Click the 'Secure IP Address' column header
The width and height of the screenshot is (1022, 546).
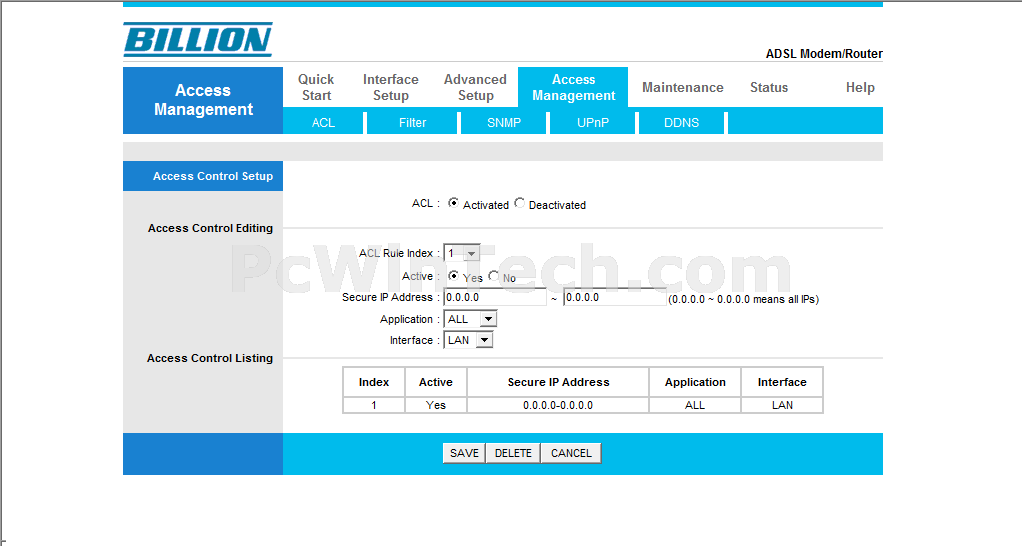(x=558, y=382)
